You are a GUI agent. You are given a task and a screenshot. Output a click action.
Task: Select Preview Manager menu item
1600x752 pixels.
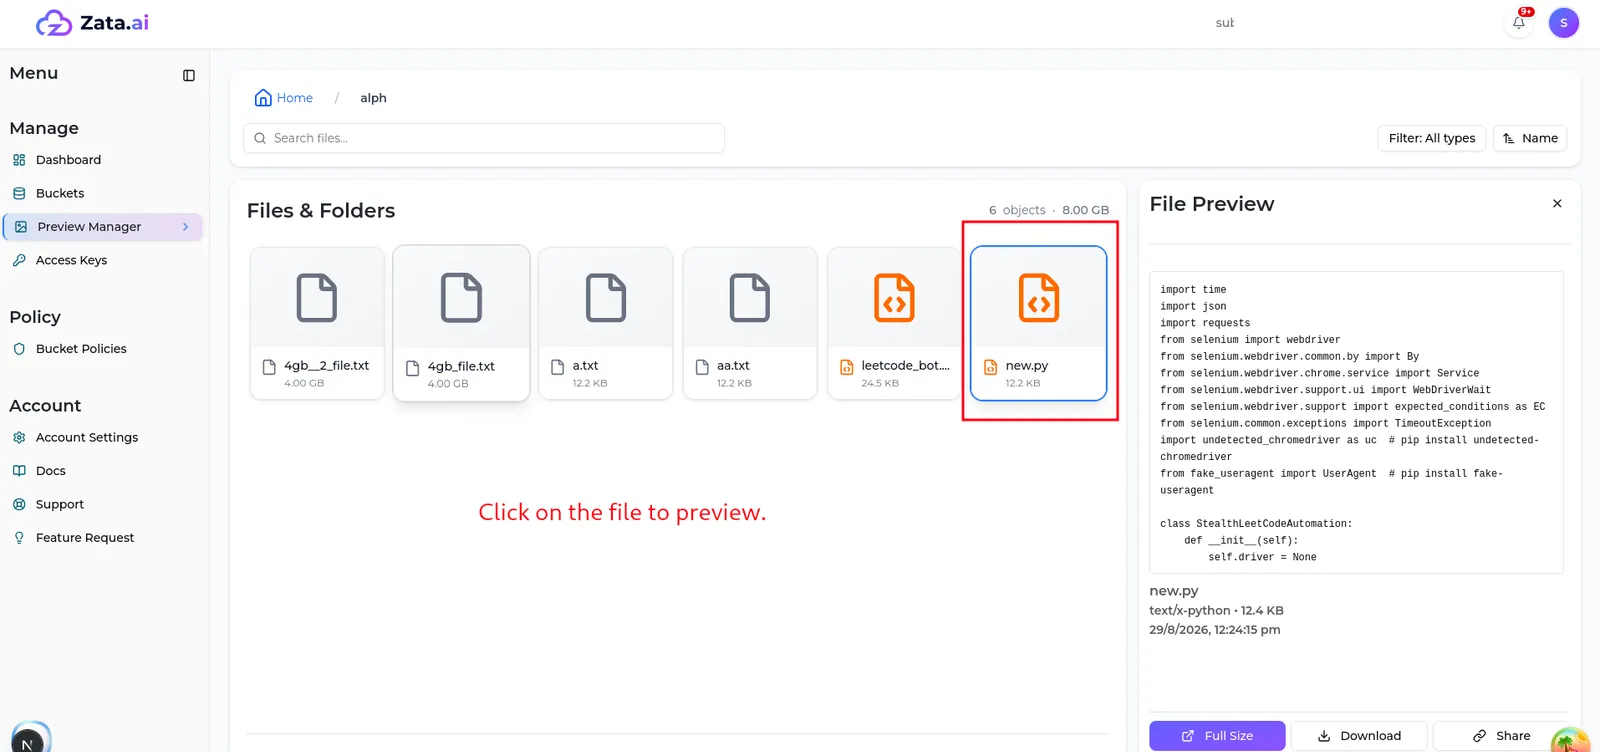pyautogui.click(x=104, y=227)
